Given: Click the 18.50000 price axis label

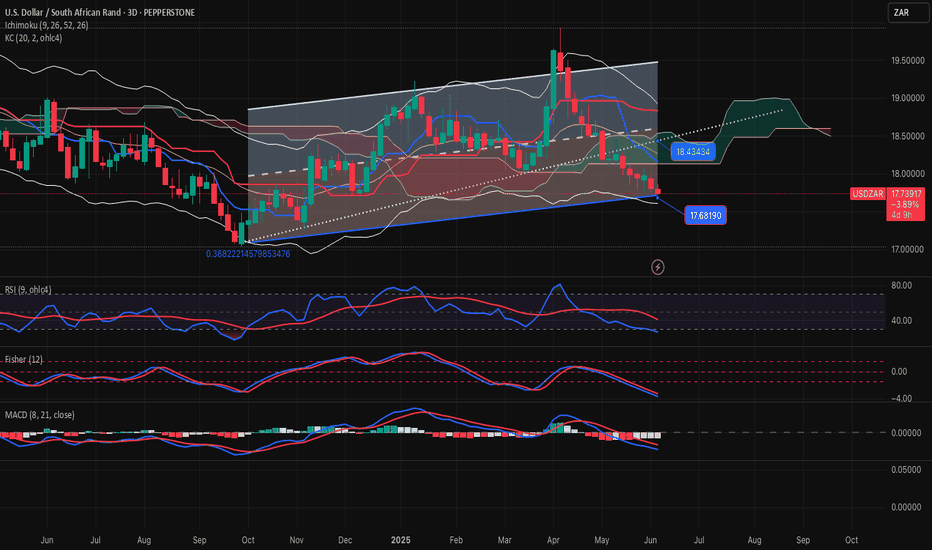Looking at the screenshot, I should point(907,136).
